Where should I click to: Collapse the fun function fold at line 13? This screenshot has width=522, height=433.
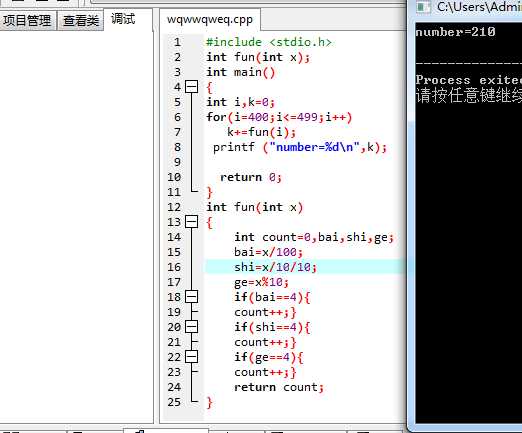coord(191,222)
